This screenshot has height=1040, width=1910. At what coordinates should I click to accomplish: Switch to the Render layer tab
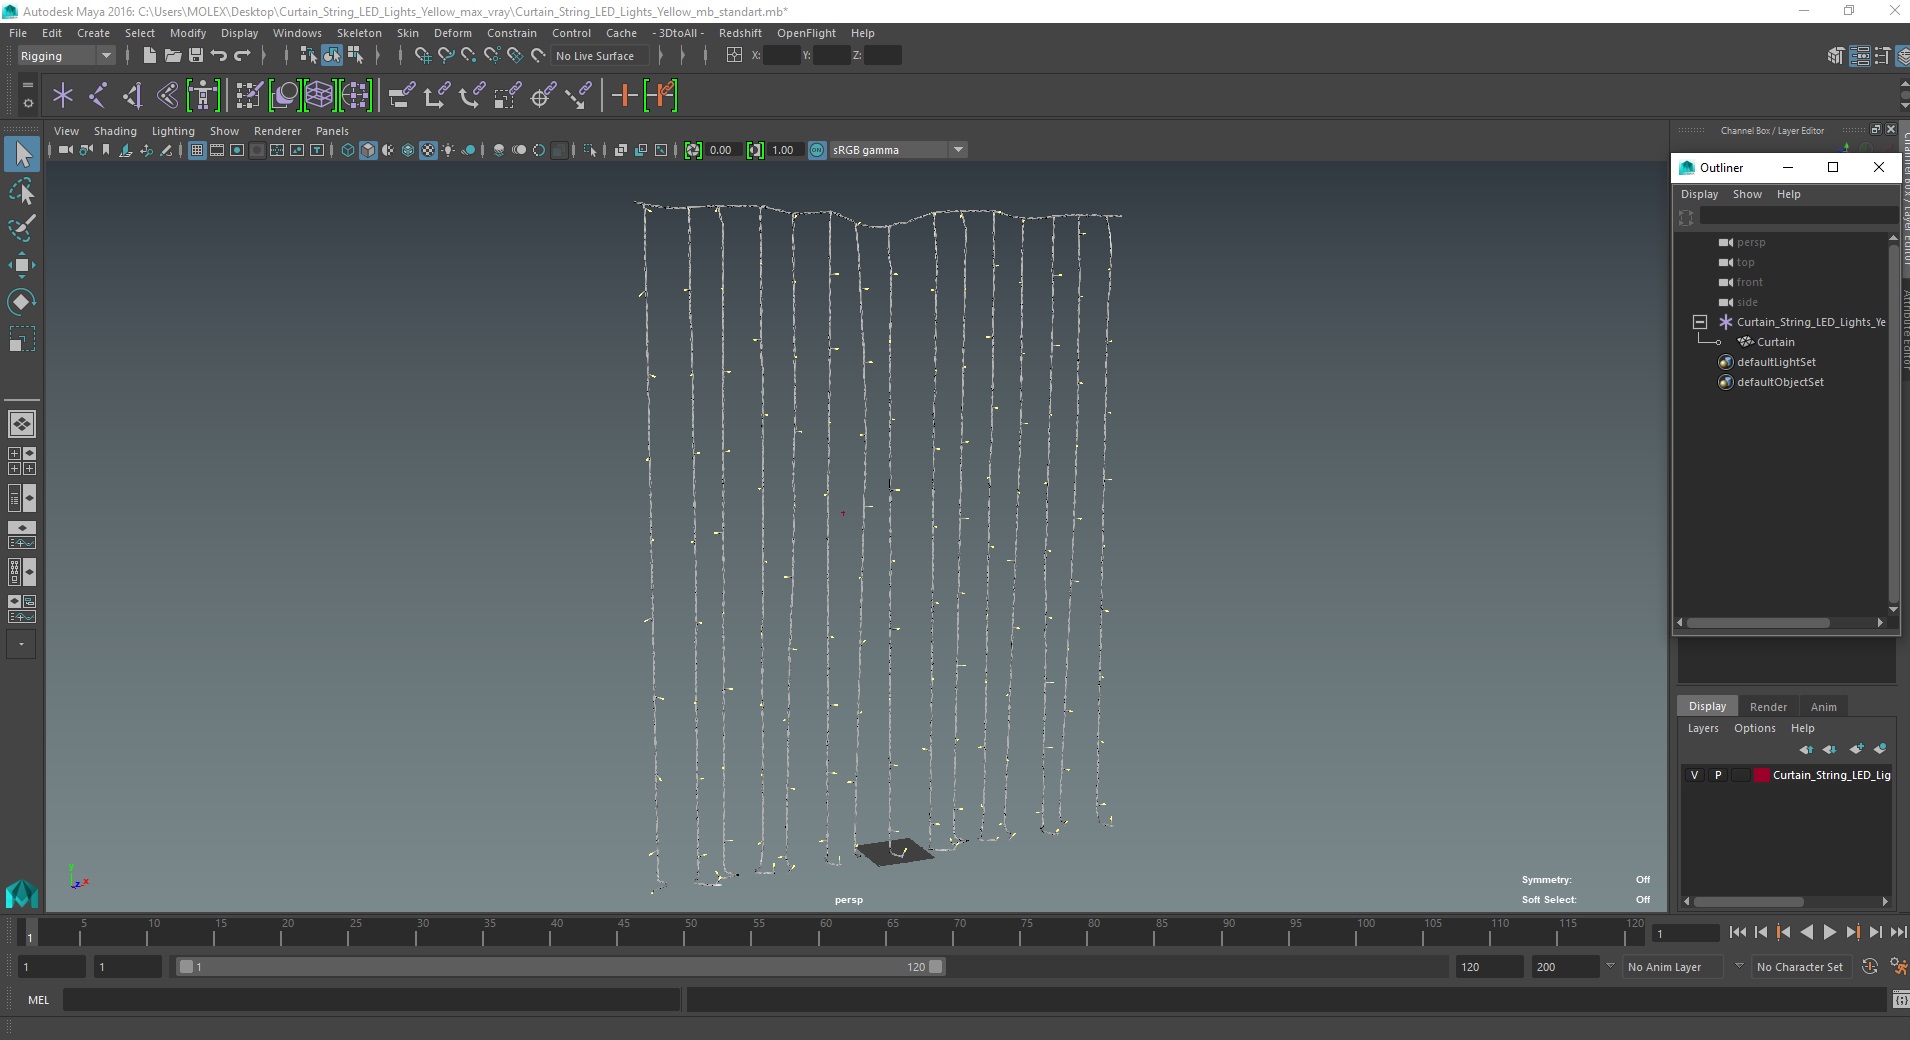[x=1768, y=707]
